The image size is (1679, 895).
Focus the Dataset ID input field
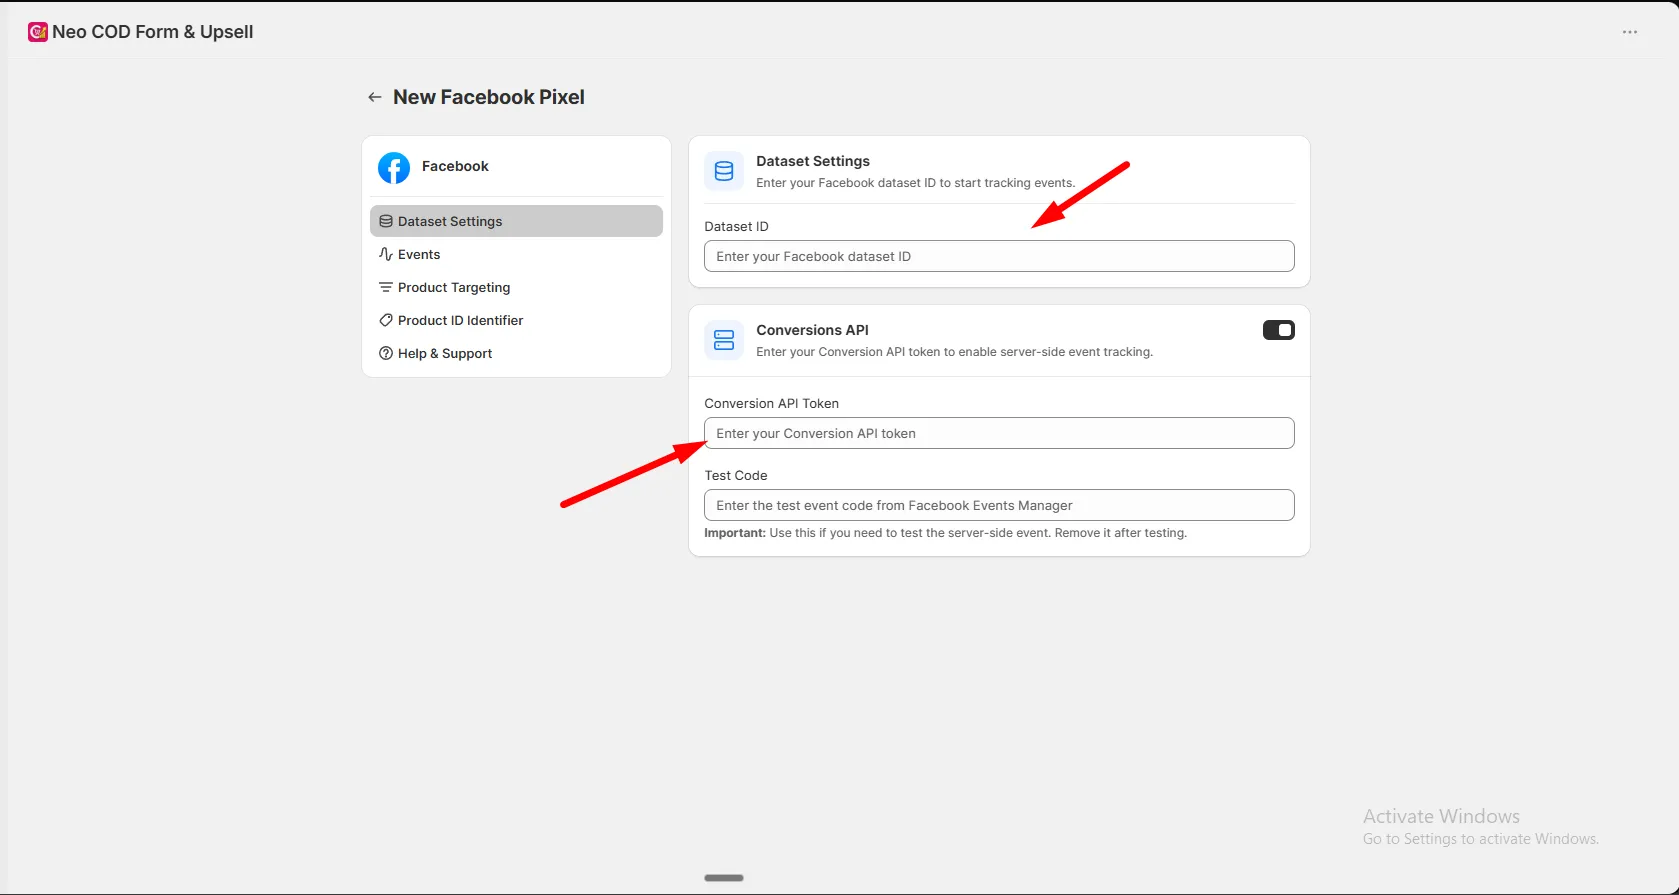coord(999,256)
